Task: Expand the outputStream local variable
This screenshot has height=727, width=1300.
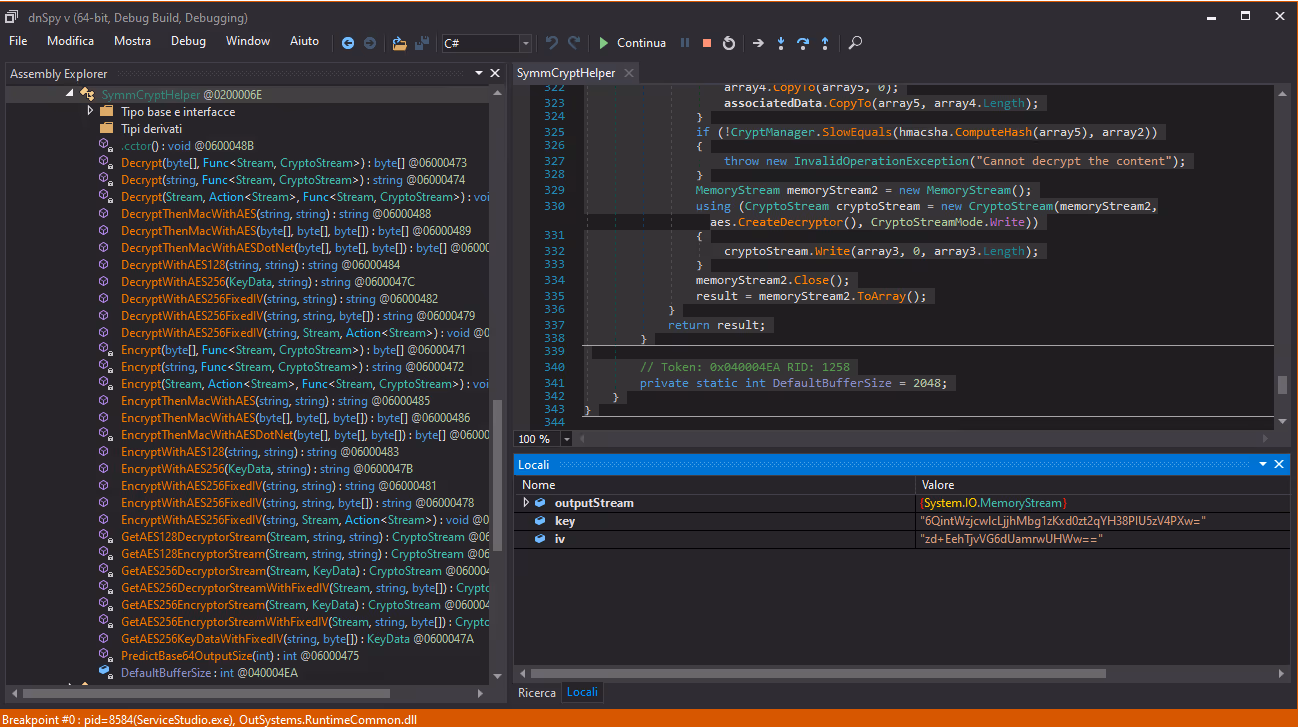Action: pos(526,503)
